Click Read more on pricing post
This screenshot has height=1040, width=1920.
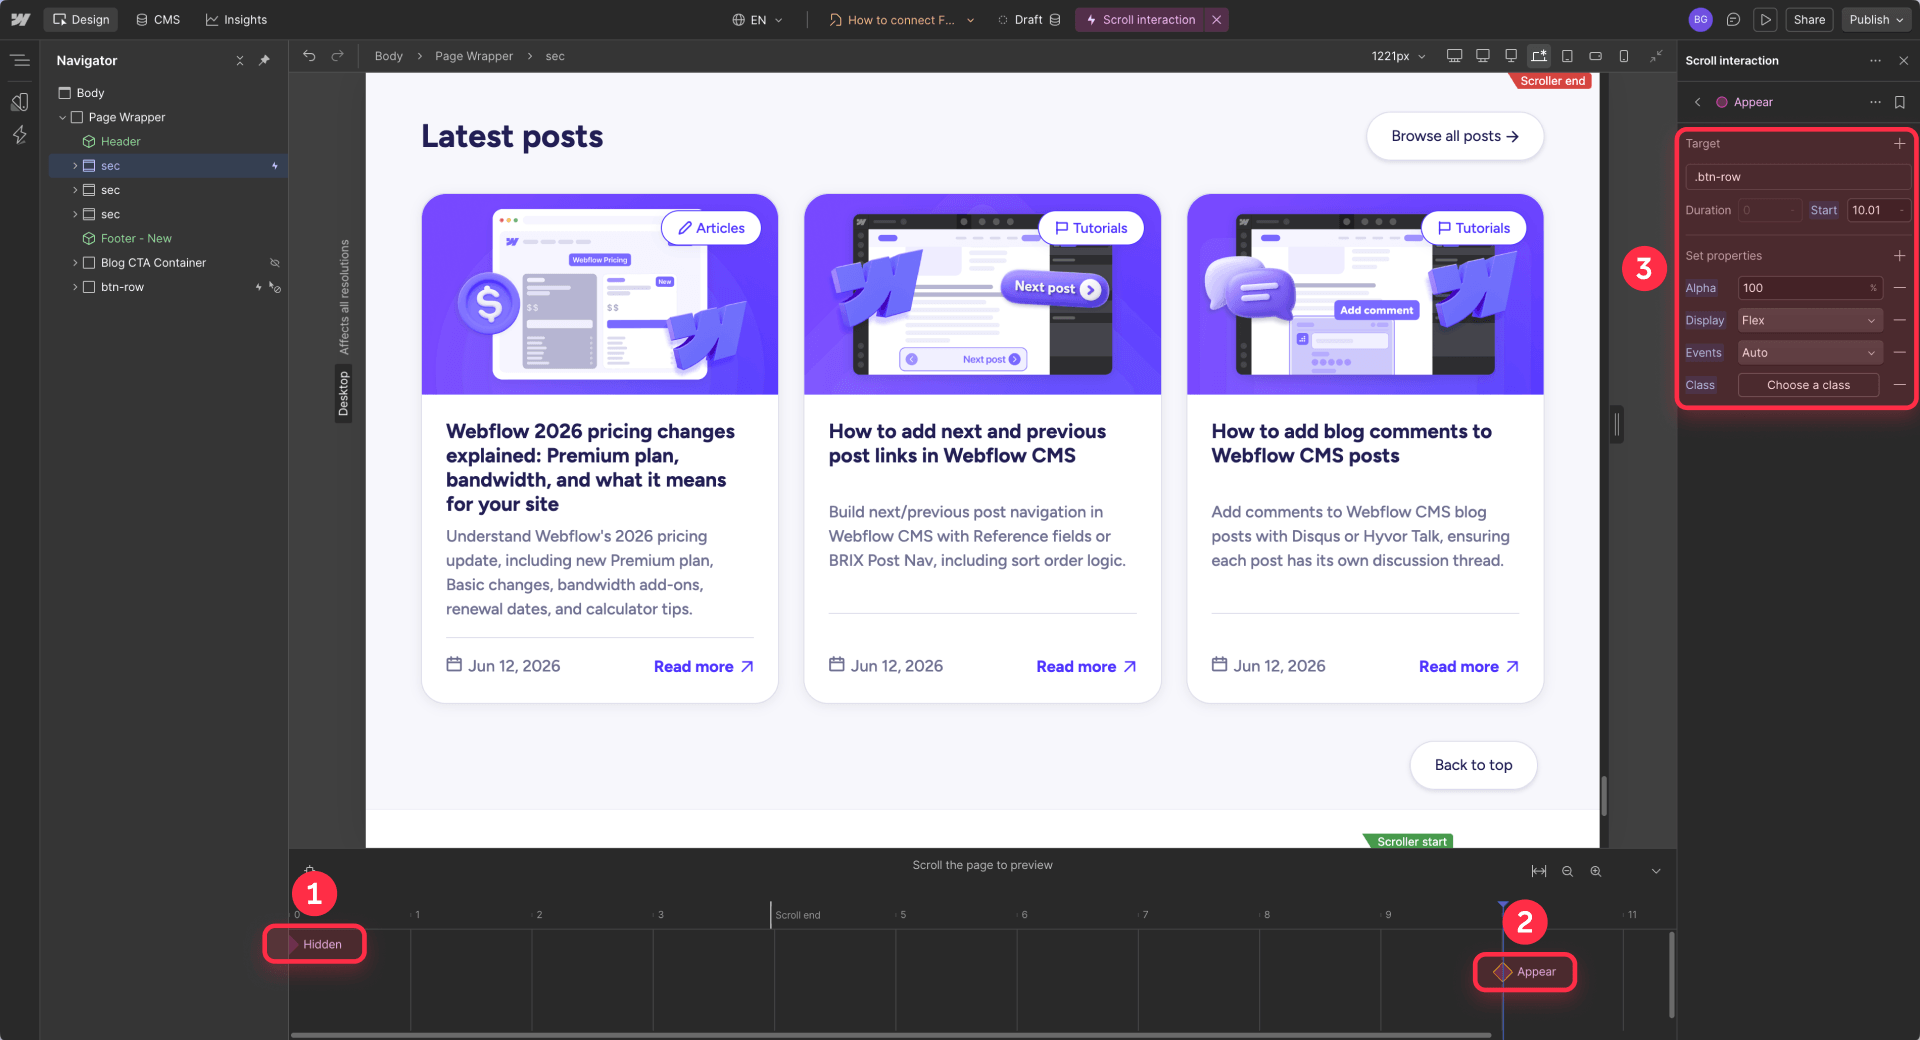click(704, 667)
